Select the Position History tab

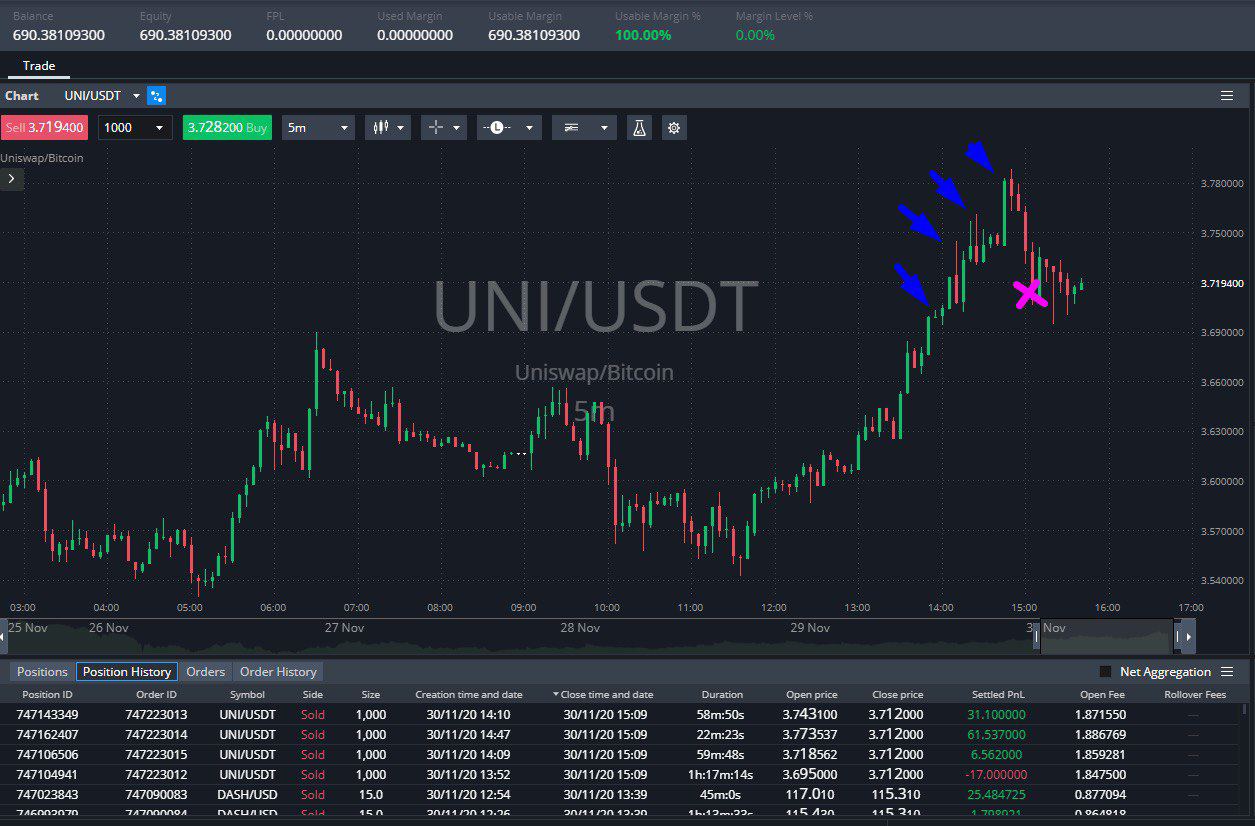pyautogui.click(x=127, y=672)
